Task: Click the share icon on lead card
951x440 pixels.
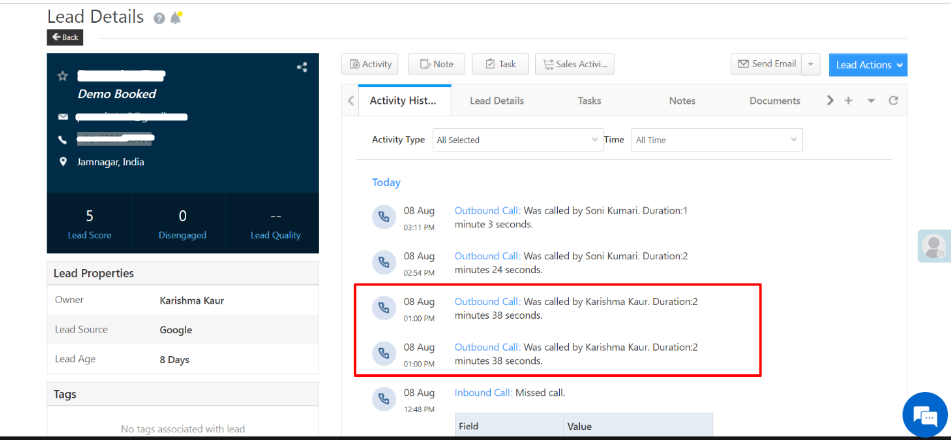Action: pyautogui.click(x=301, y=67)
